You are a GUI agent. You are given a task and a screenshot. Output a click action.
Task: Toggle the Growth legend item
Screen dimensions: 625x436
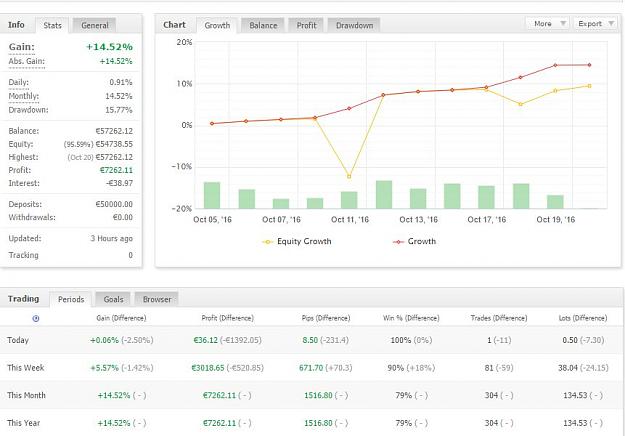coord(414,241)
